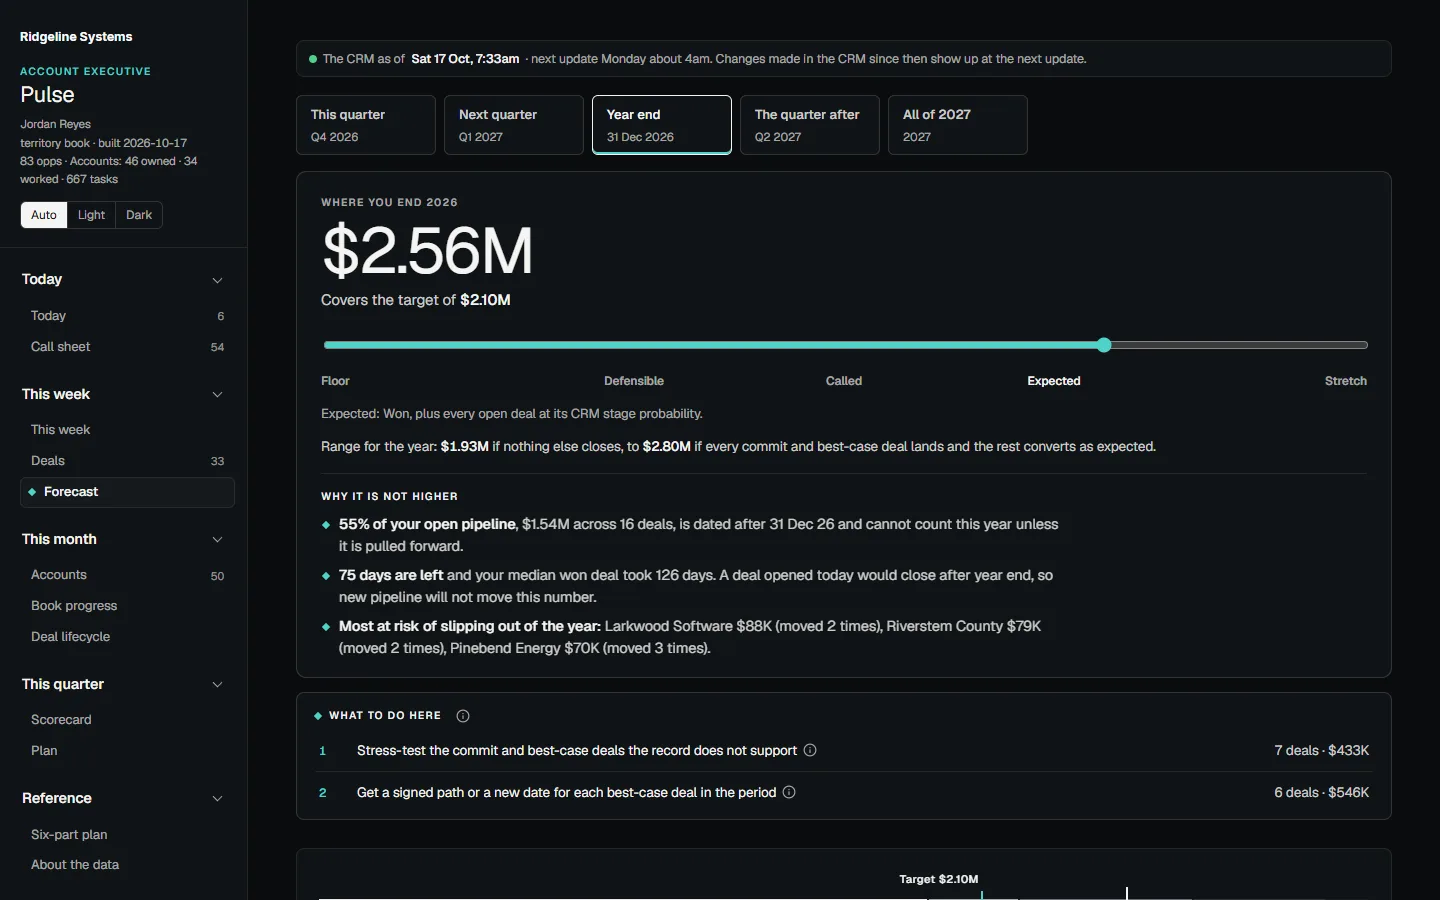
Task: Click the Pulse app title
Action: 47,95
